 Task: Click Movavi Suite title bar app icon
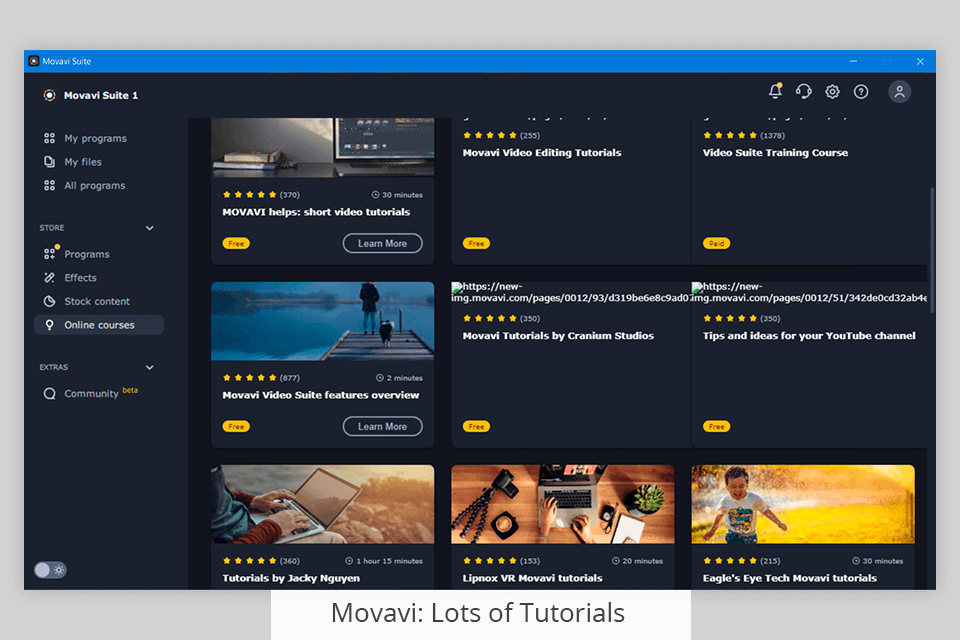[x=34, y=61]
